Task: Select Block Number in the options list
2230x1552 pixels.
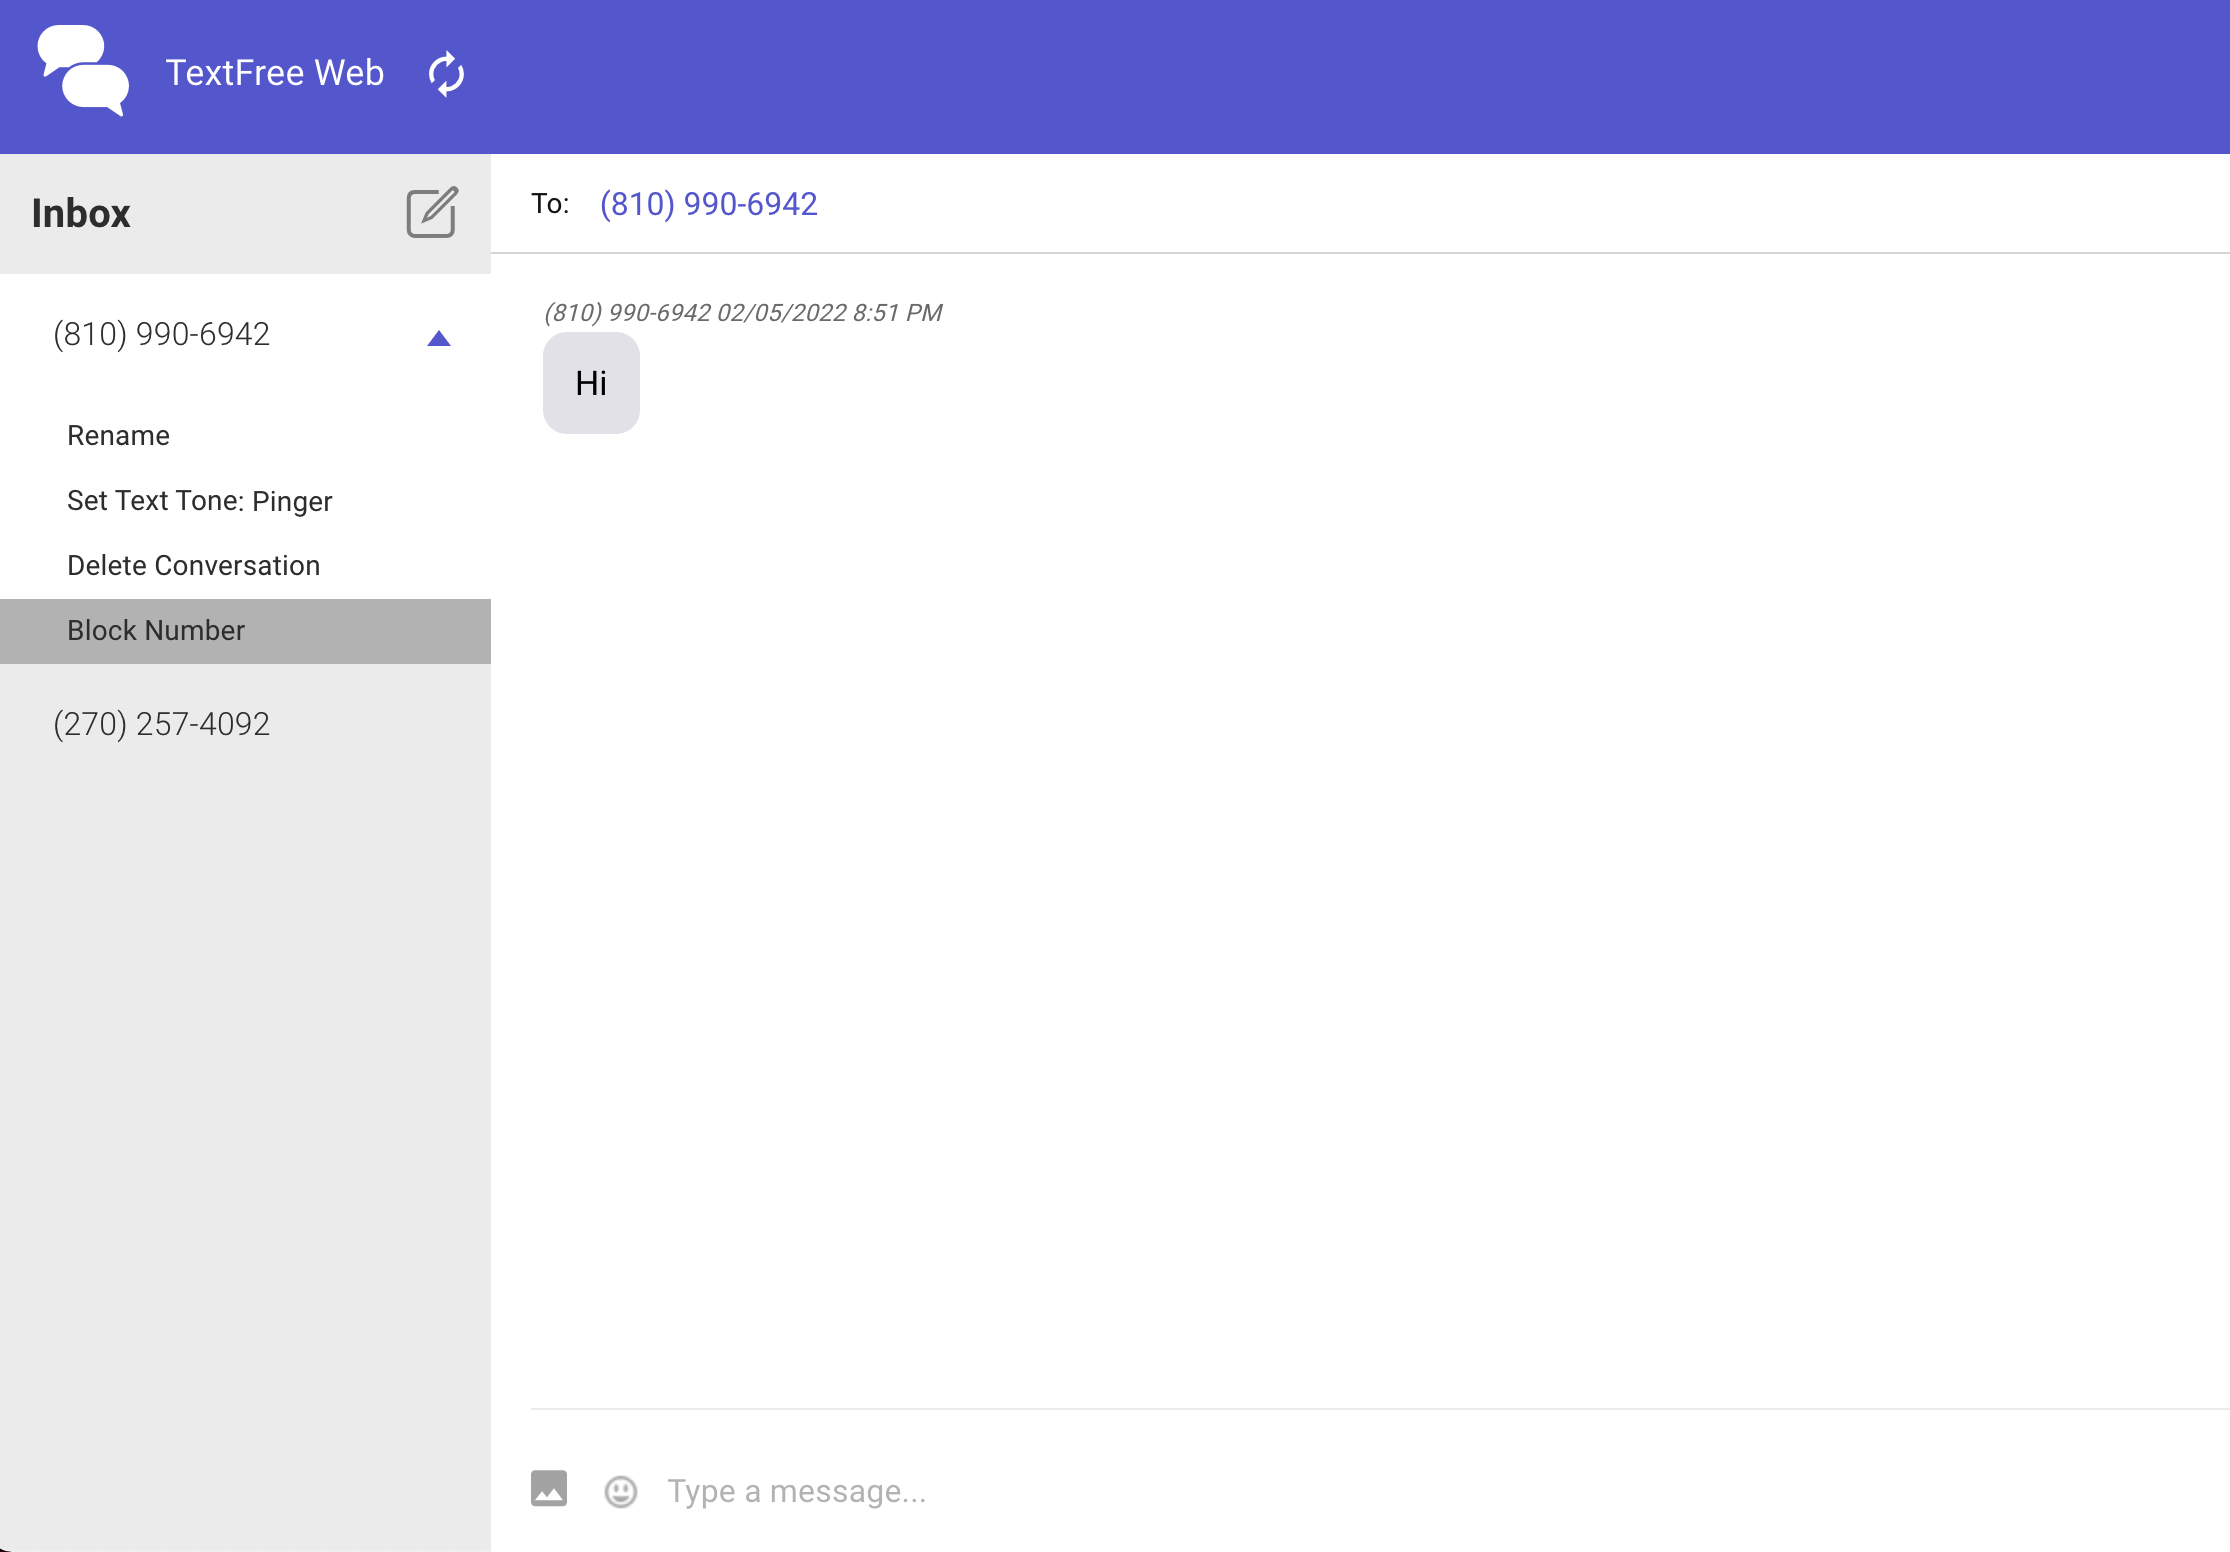Action: [156, 631]
